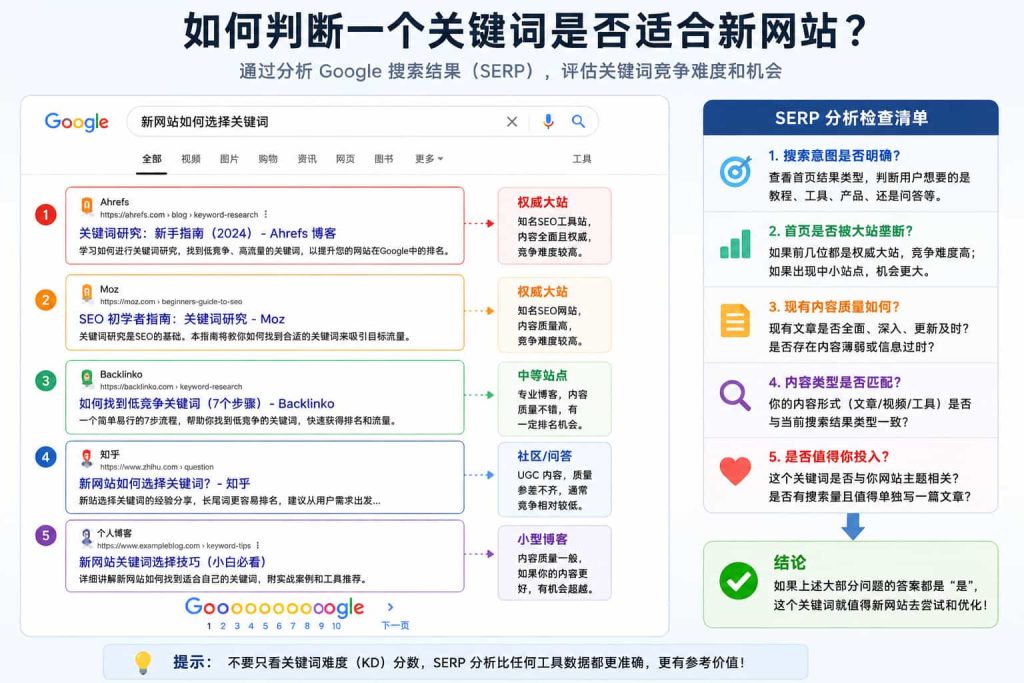1024x683 pixels.
Task: Go to results page 10 in pagination
Action: (x=336, y=626)
